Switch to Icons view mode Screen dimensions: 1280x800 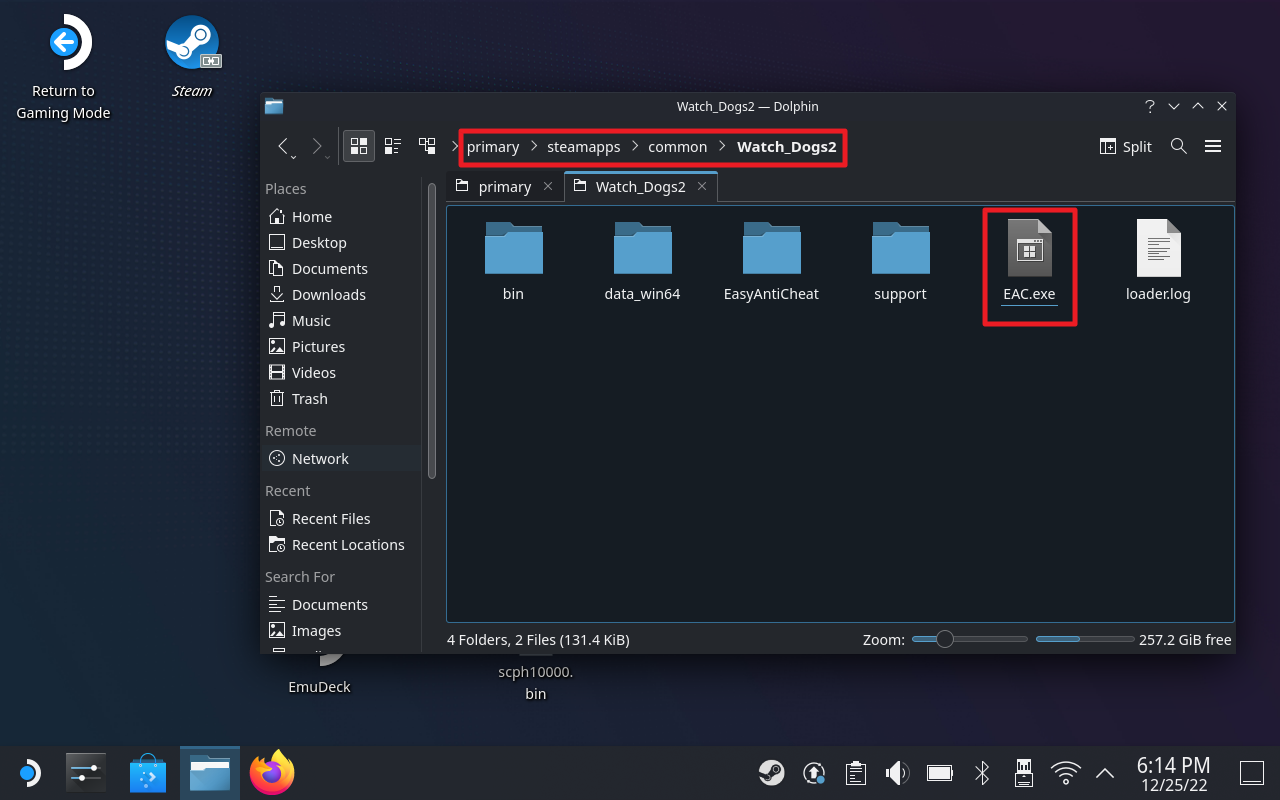359,146
